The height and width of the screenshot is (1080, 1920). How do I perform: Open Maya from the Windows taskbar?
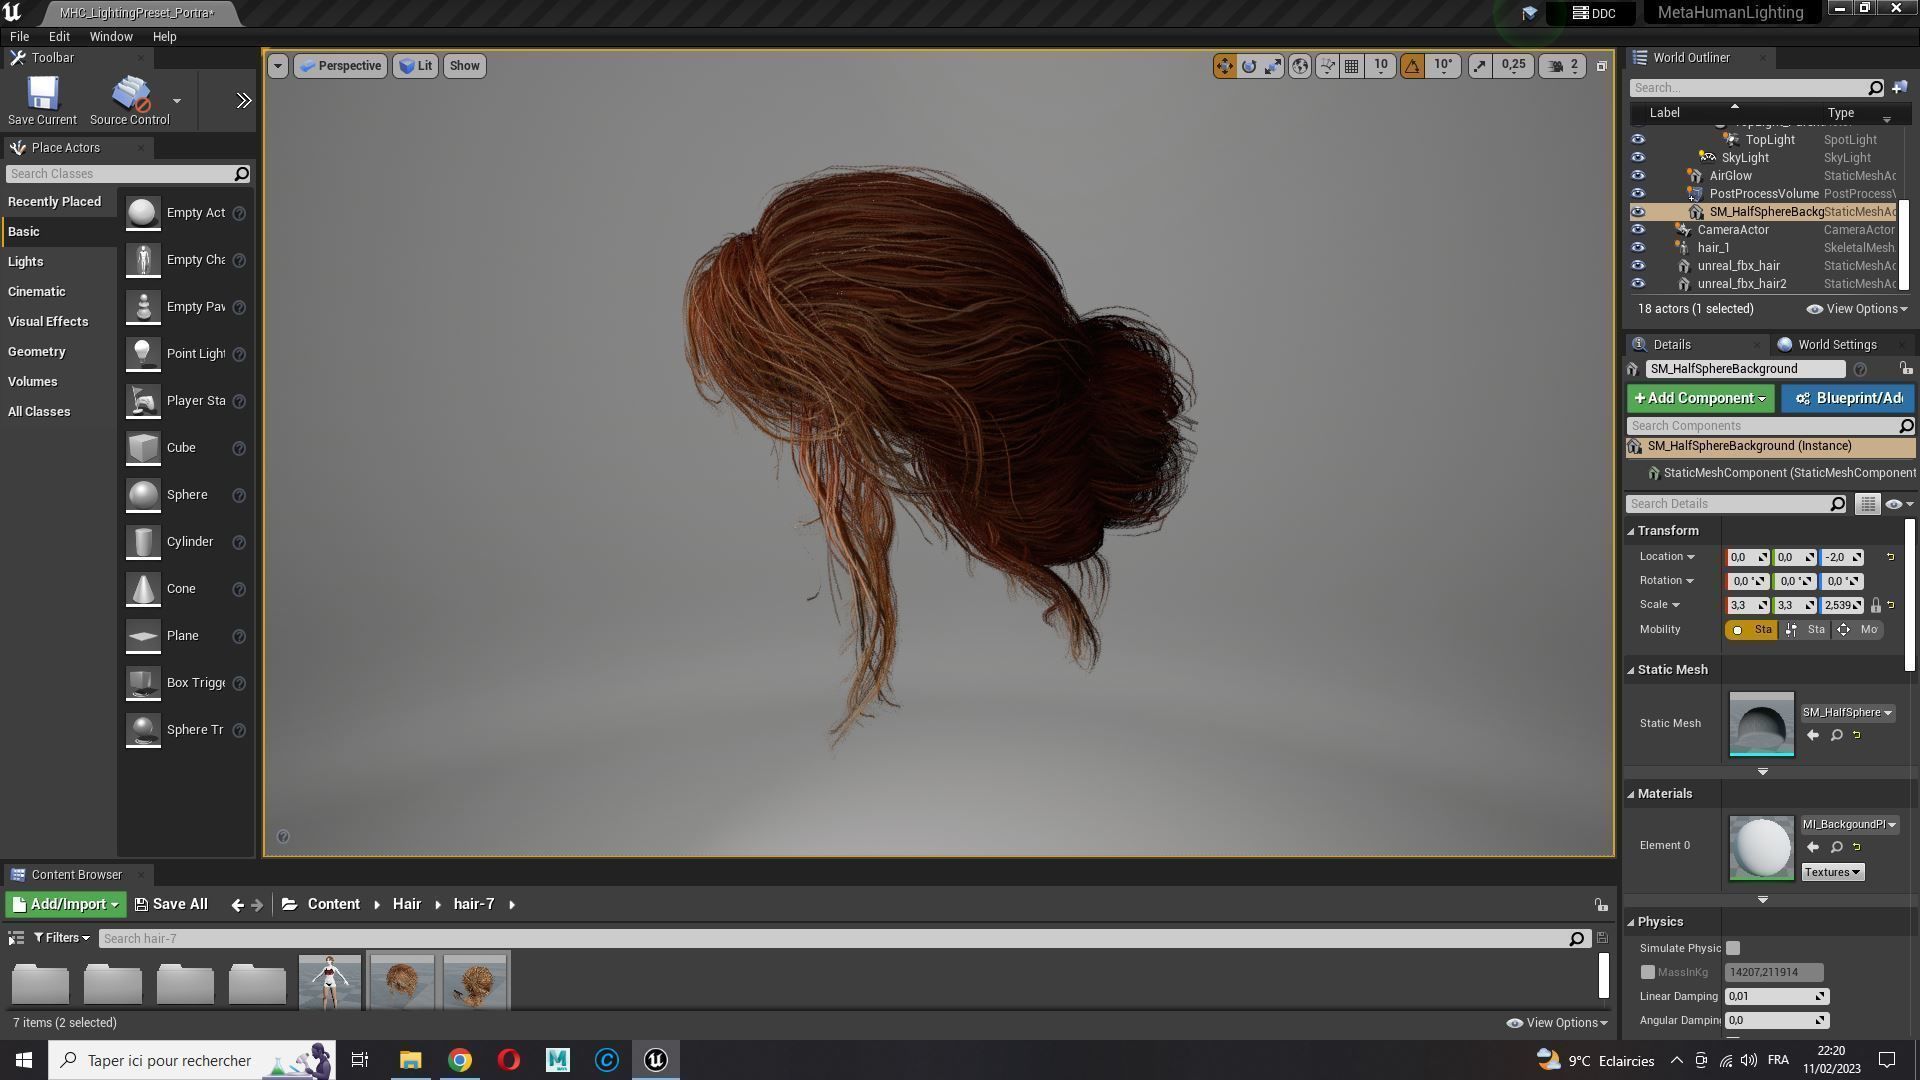click(558, 1061)
